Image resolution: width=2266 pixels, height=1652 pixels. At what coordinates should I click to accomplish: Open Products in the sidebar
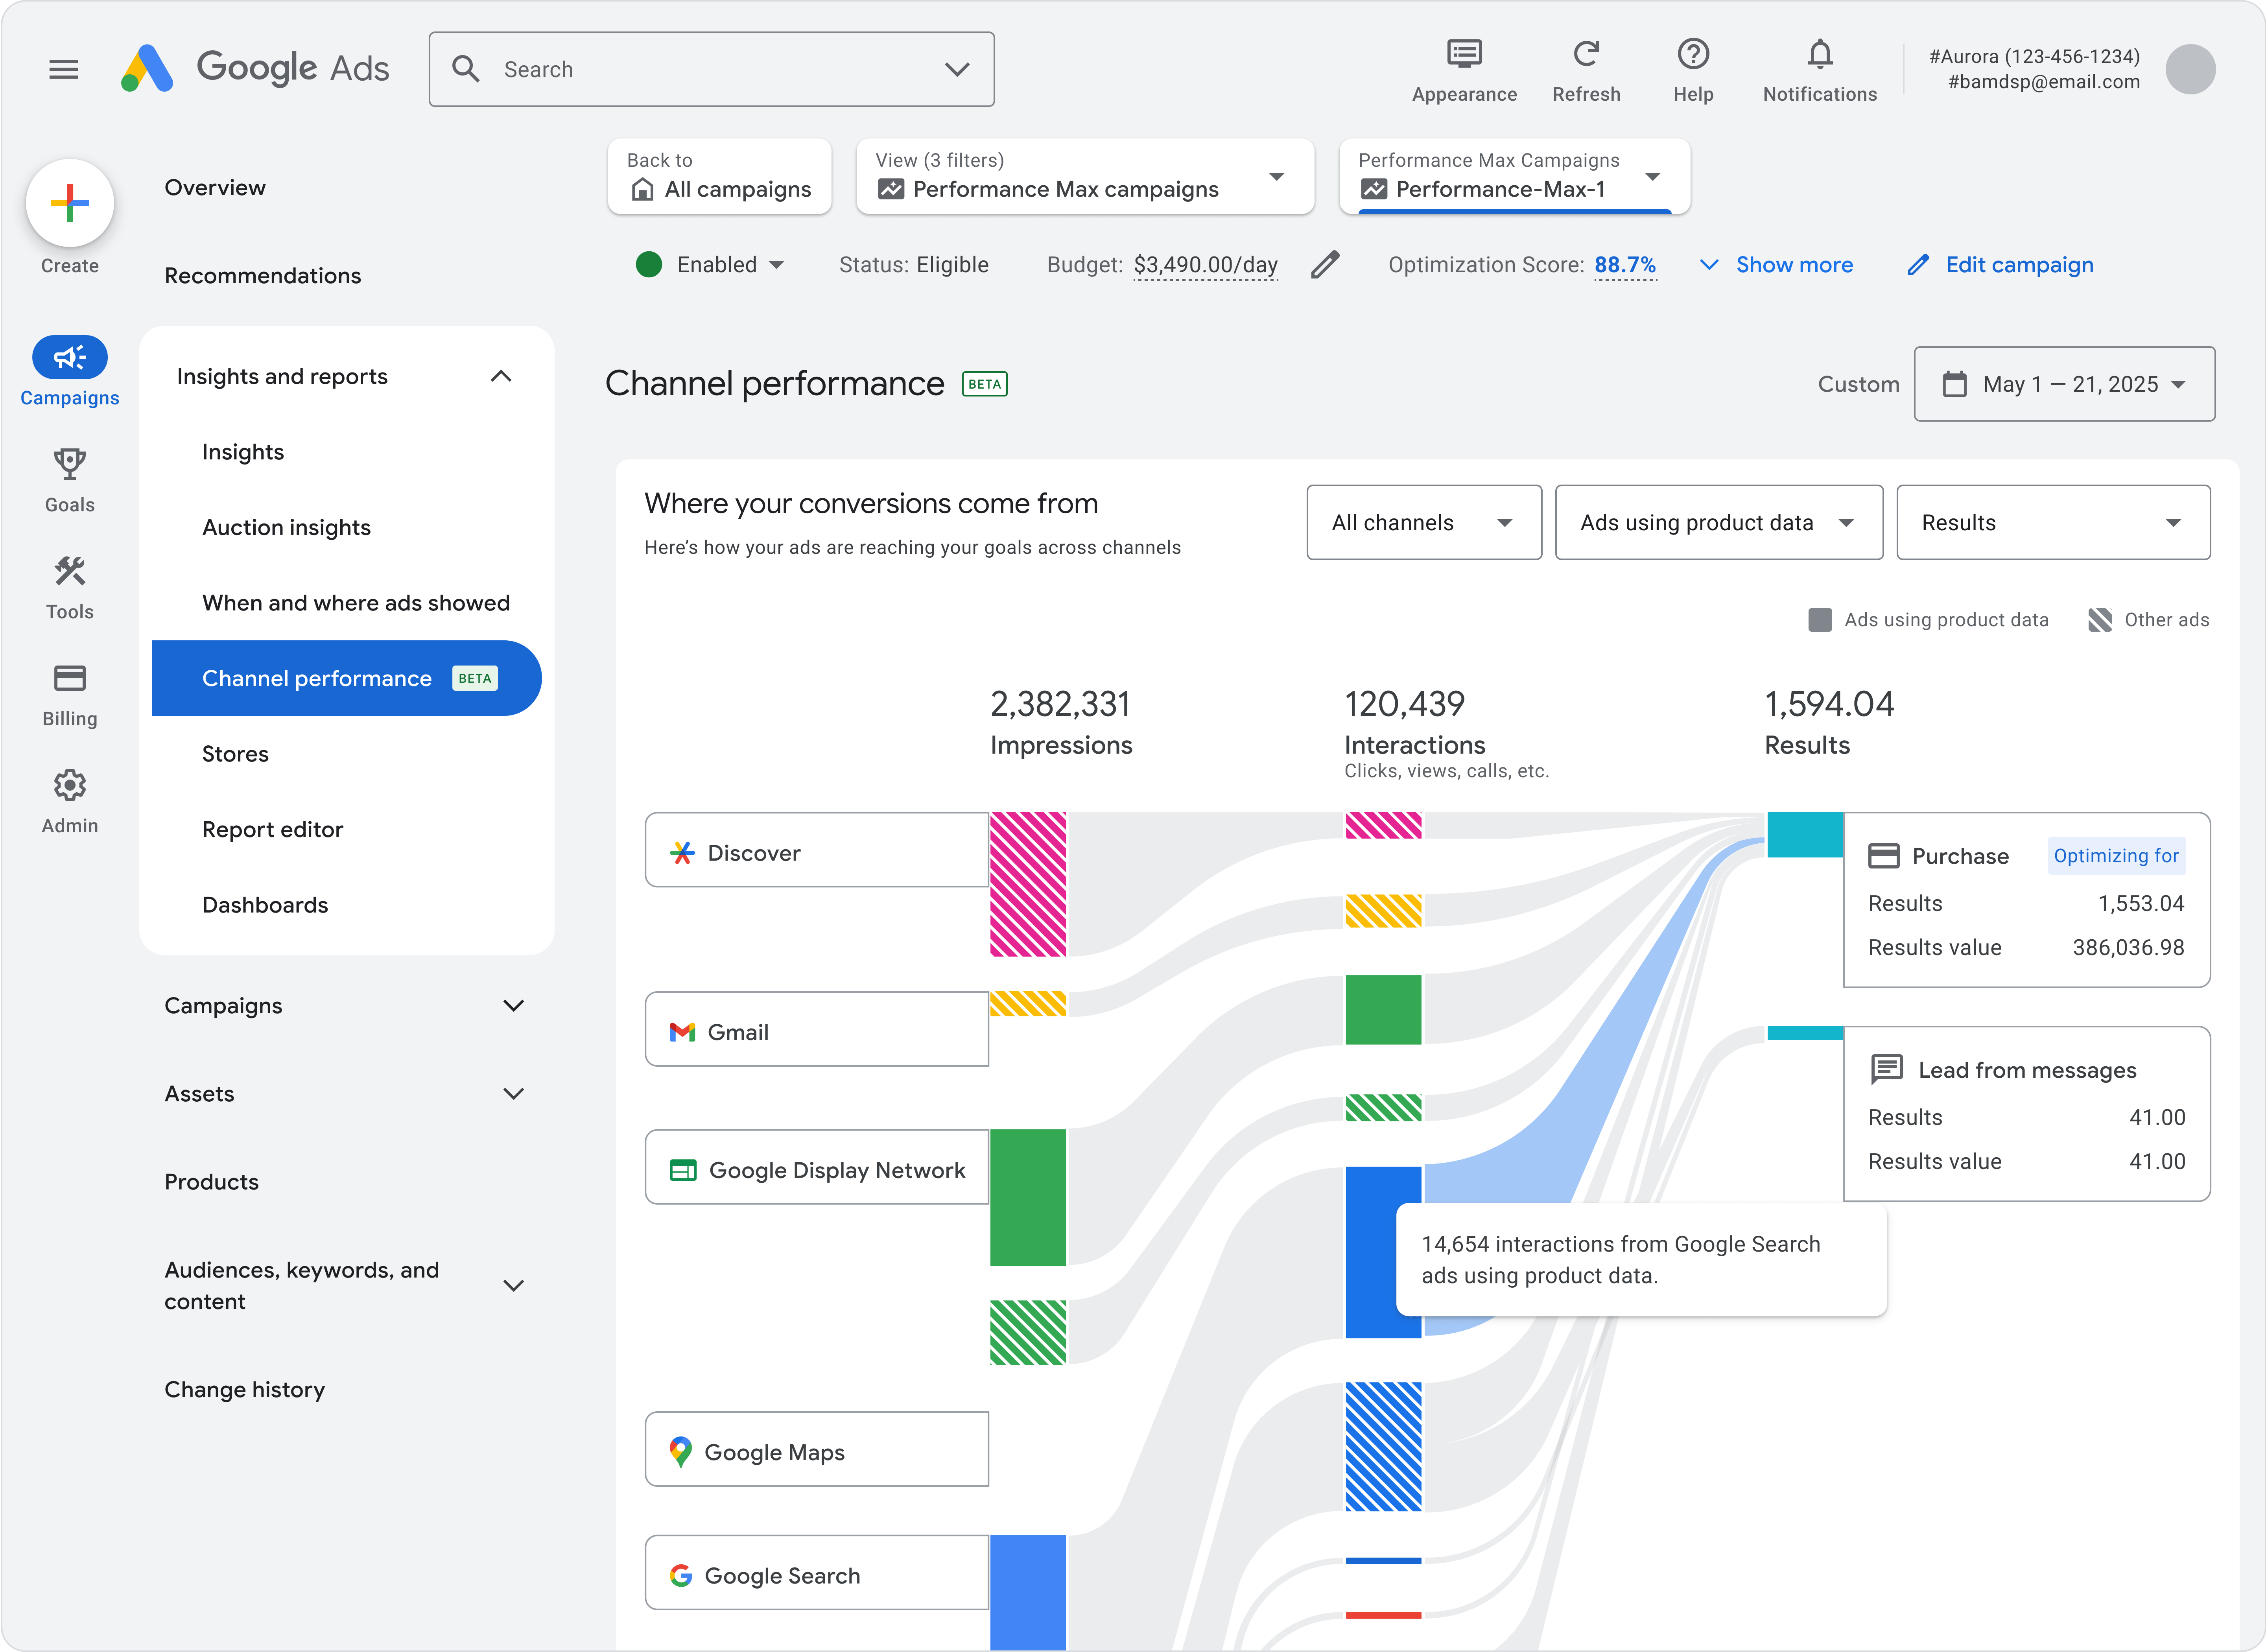[x=211, y=1181]
